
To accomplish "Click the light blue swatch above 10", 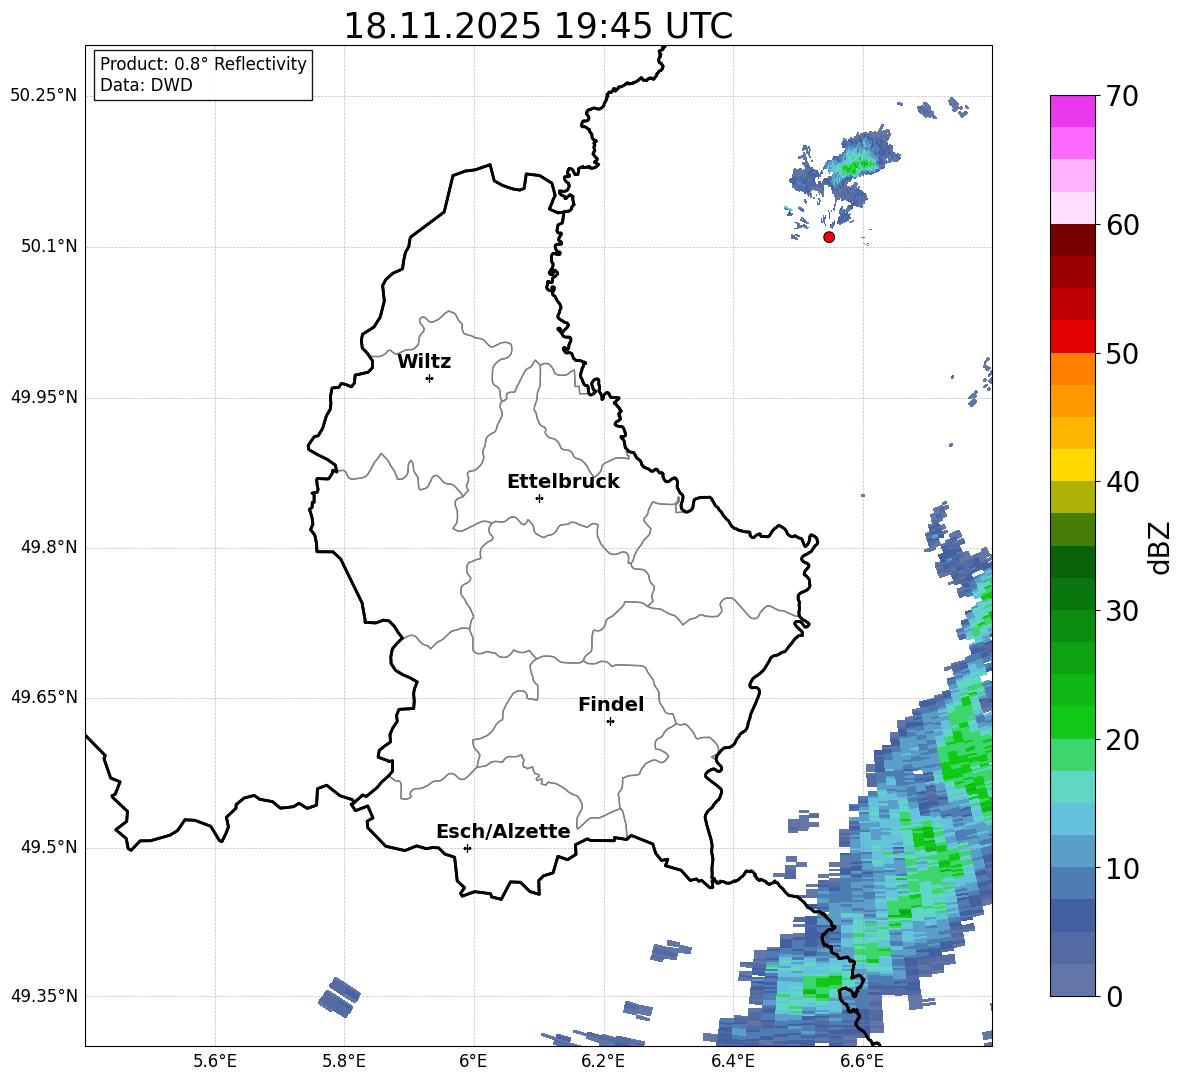I will (x=1072, y=852).
